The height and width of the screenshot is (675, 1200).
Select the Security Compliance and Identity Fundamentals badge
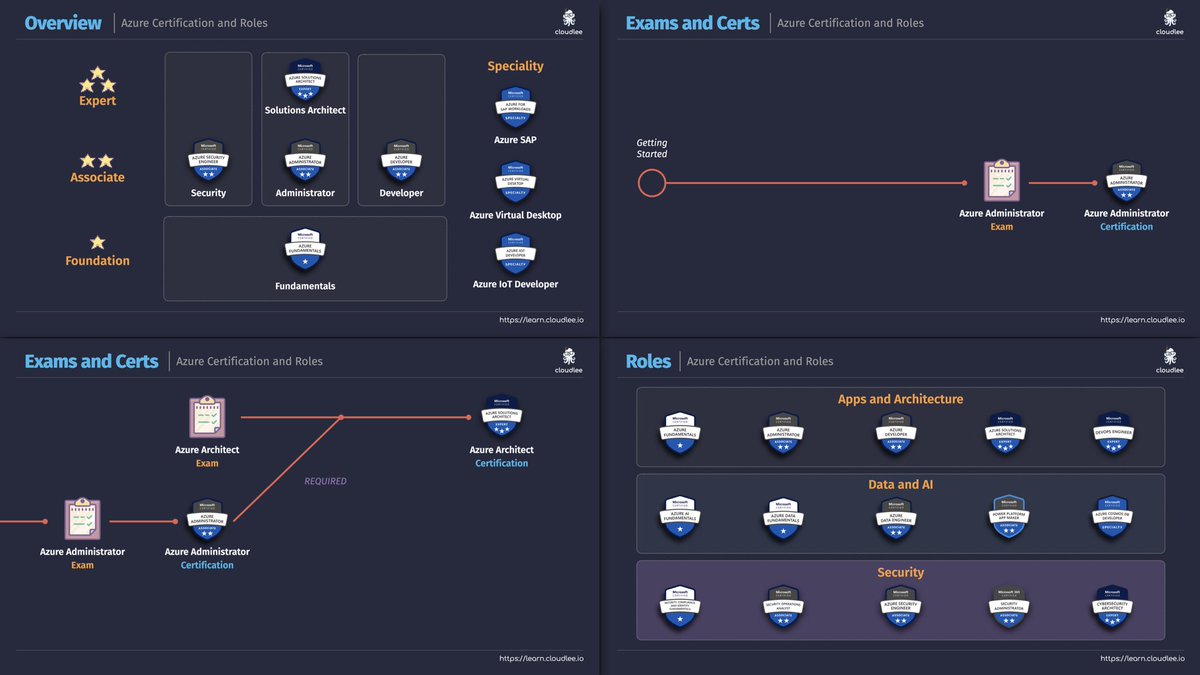(x=679, y=607)
